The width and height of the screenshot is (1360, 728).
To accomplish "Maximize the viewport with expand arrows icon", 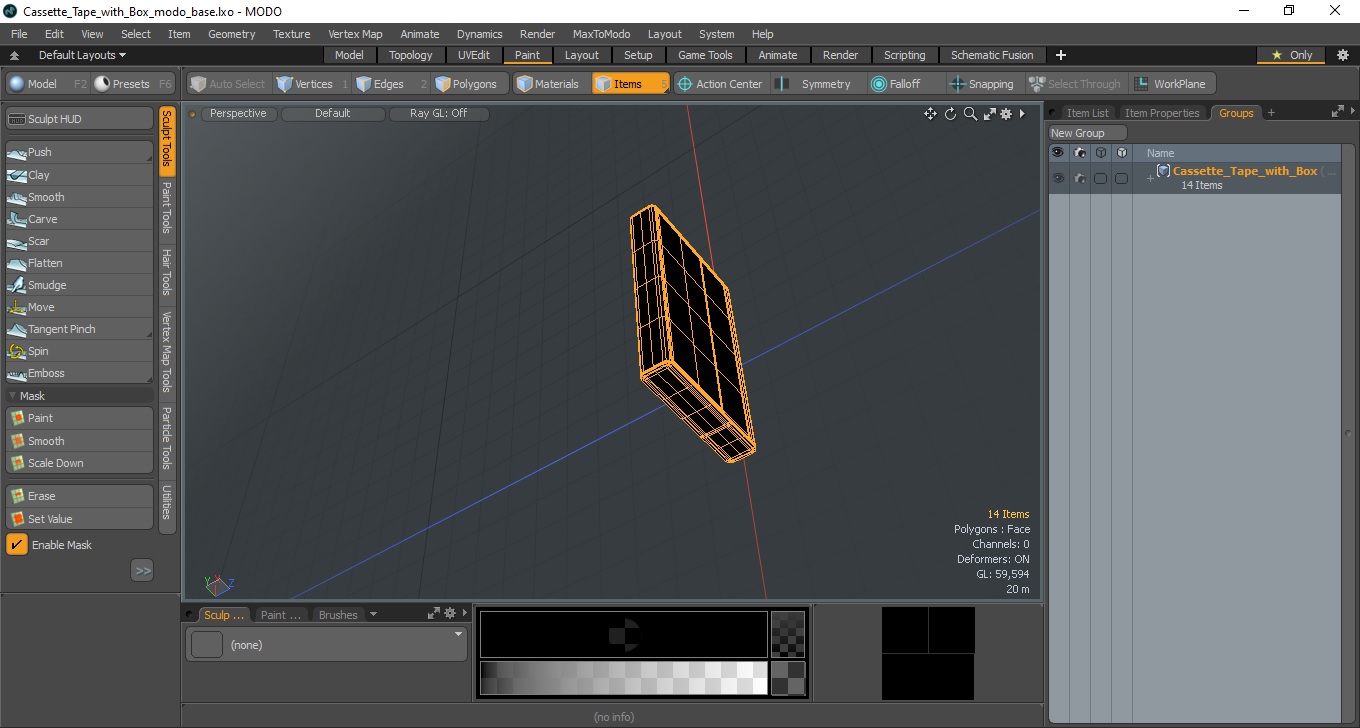I will click(989, 114).
